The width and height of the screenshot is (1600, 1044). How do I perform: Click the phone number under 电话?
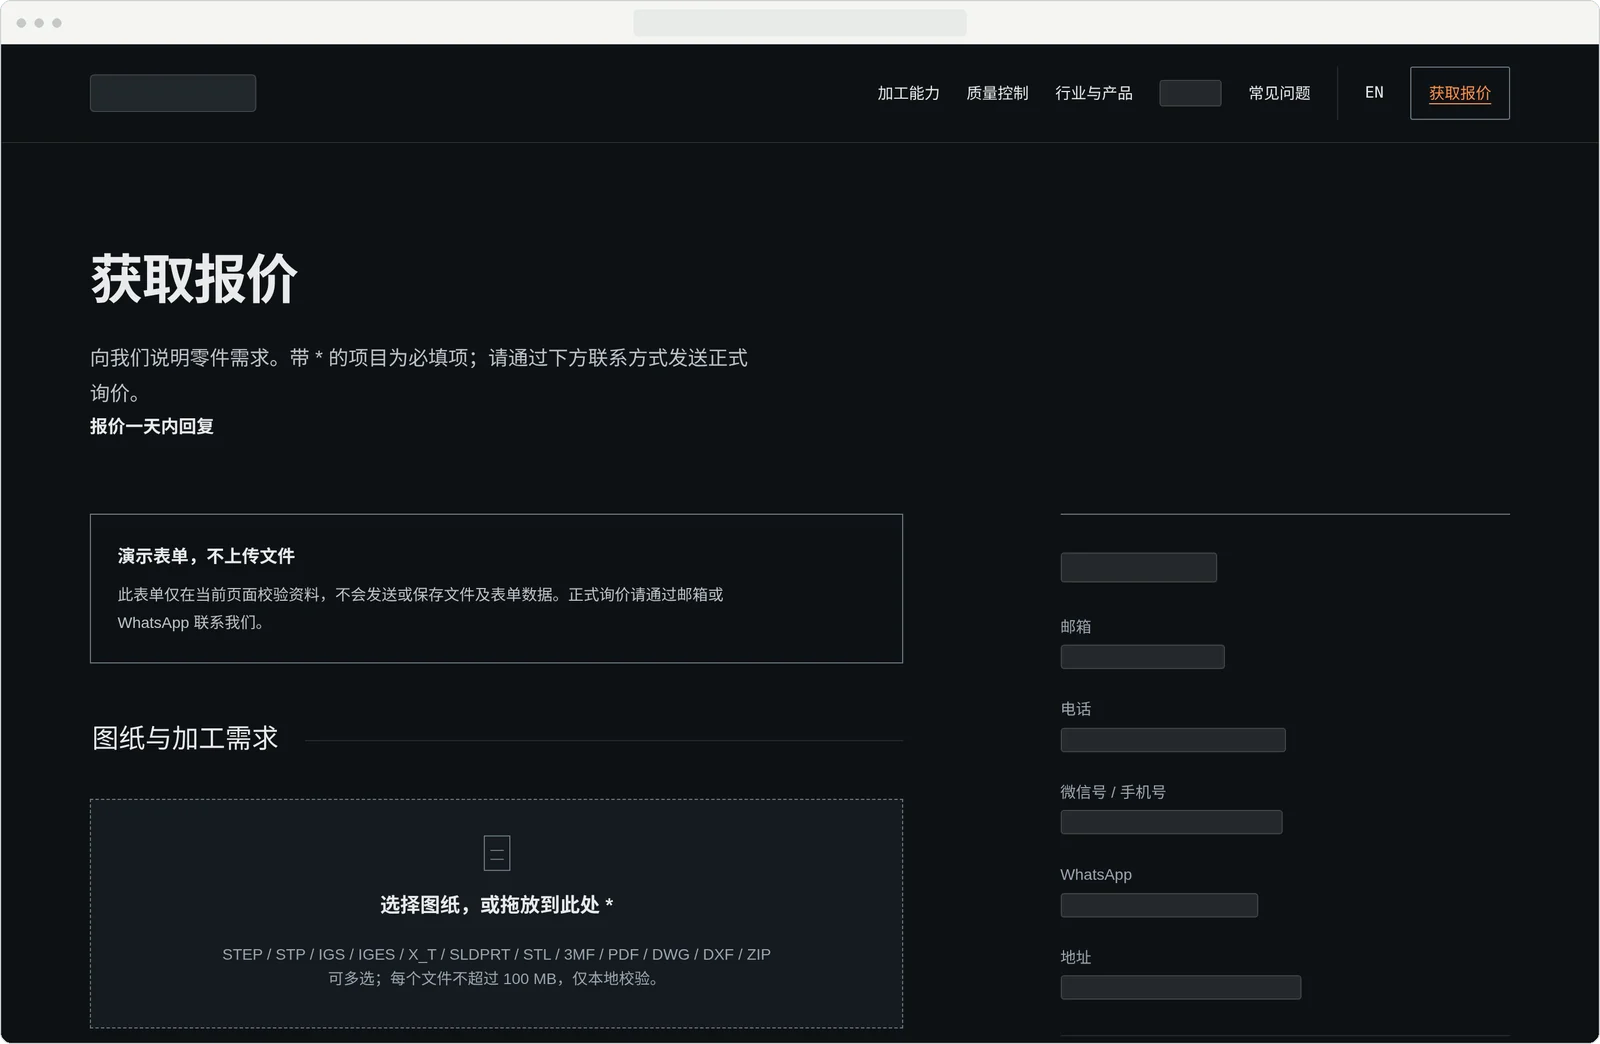point(1173,740)
